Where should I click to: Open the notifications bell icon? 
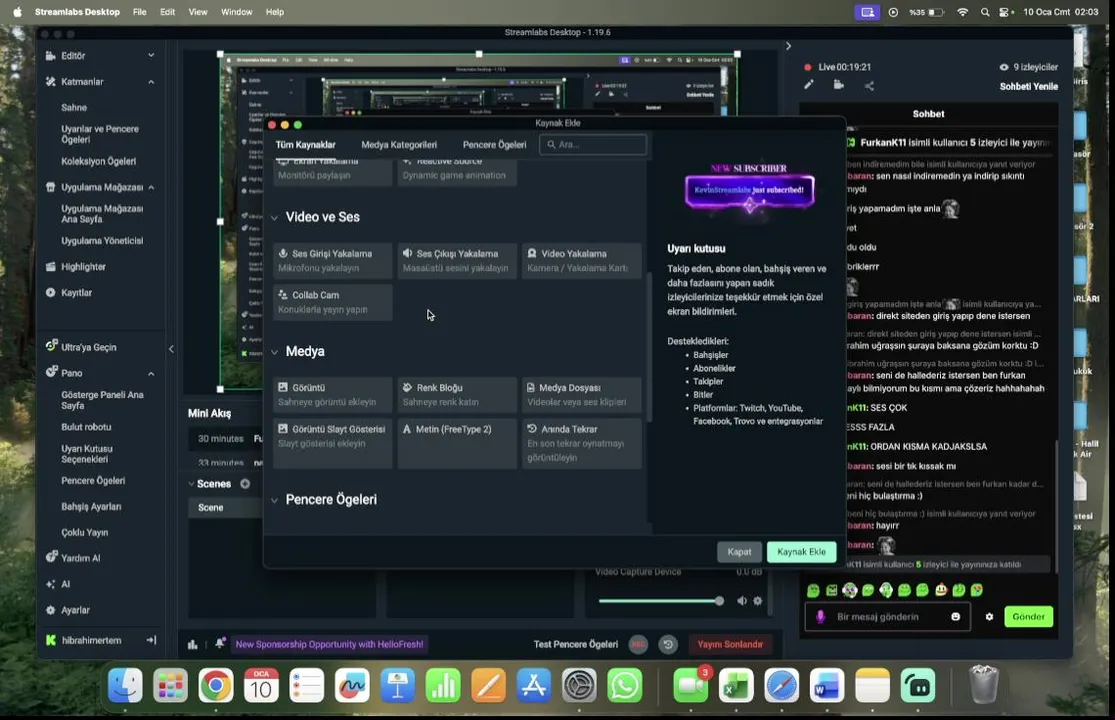click(x=220, y=643)
